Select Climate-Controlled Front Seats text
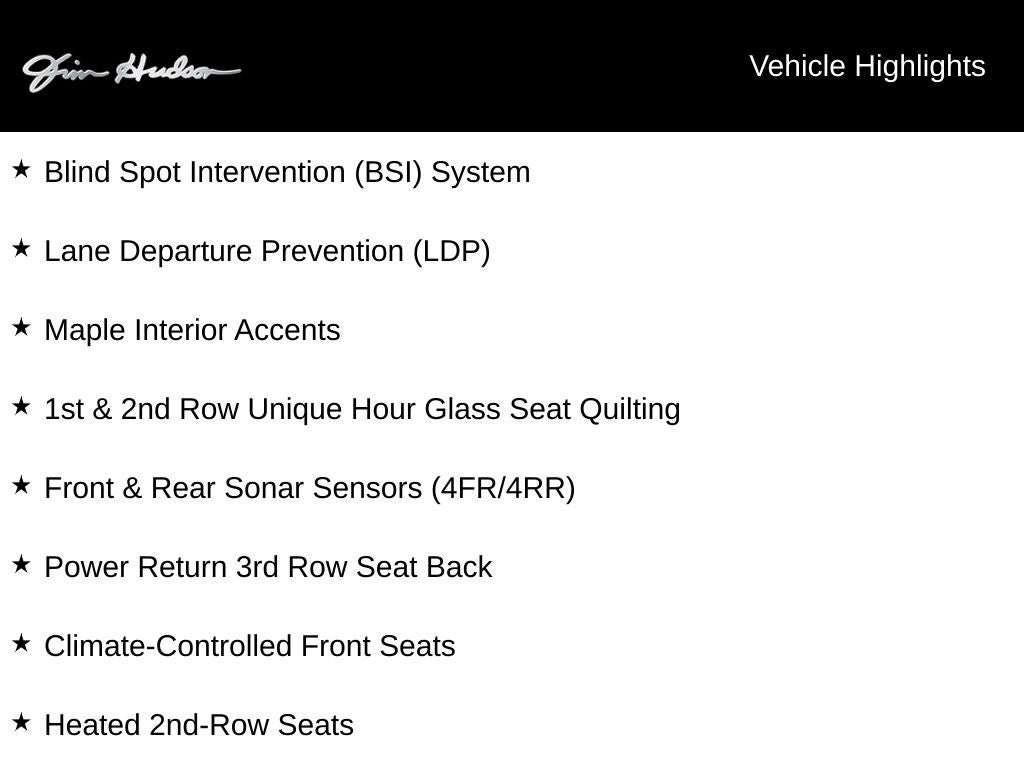 pyautogui.click(x=249, y=646)
